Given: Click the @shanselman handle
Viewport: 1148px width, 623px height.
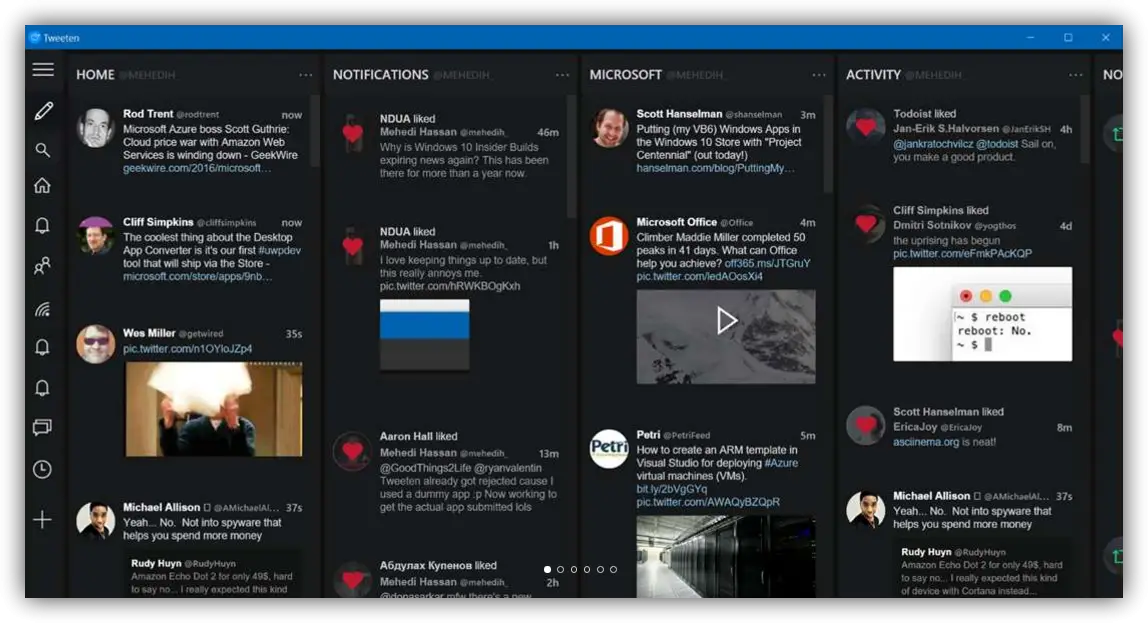Looking at the screenshot, I should point(753,115).
